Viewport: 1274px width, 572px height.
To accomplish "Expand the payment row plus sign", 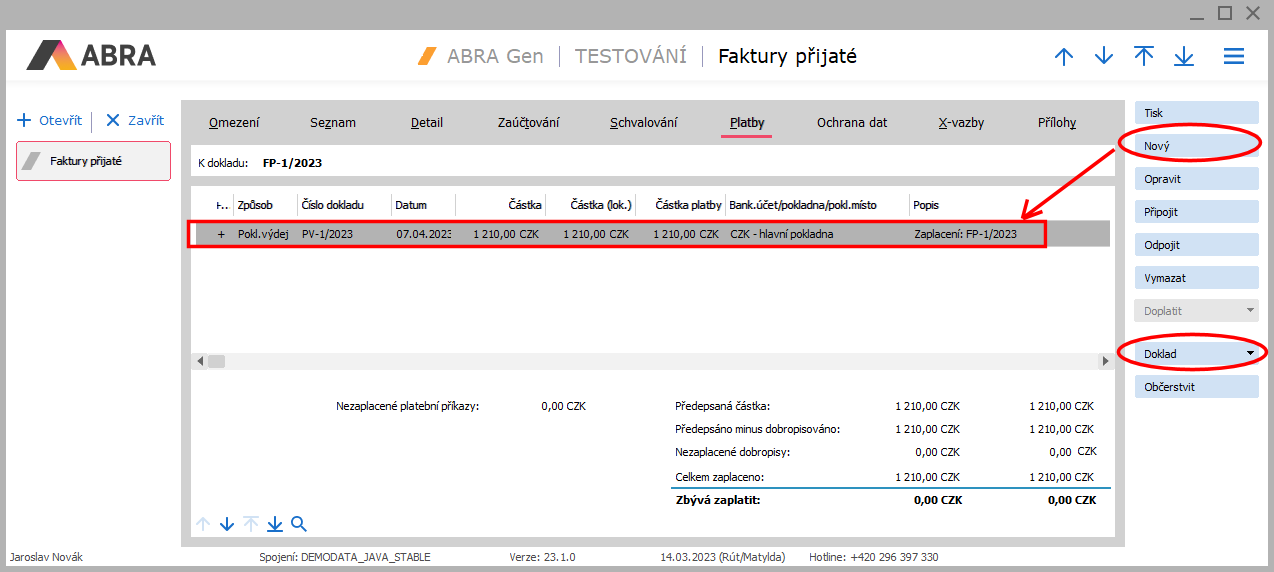I will click(221, 234).
